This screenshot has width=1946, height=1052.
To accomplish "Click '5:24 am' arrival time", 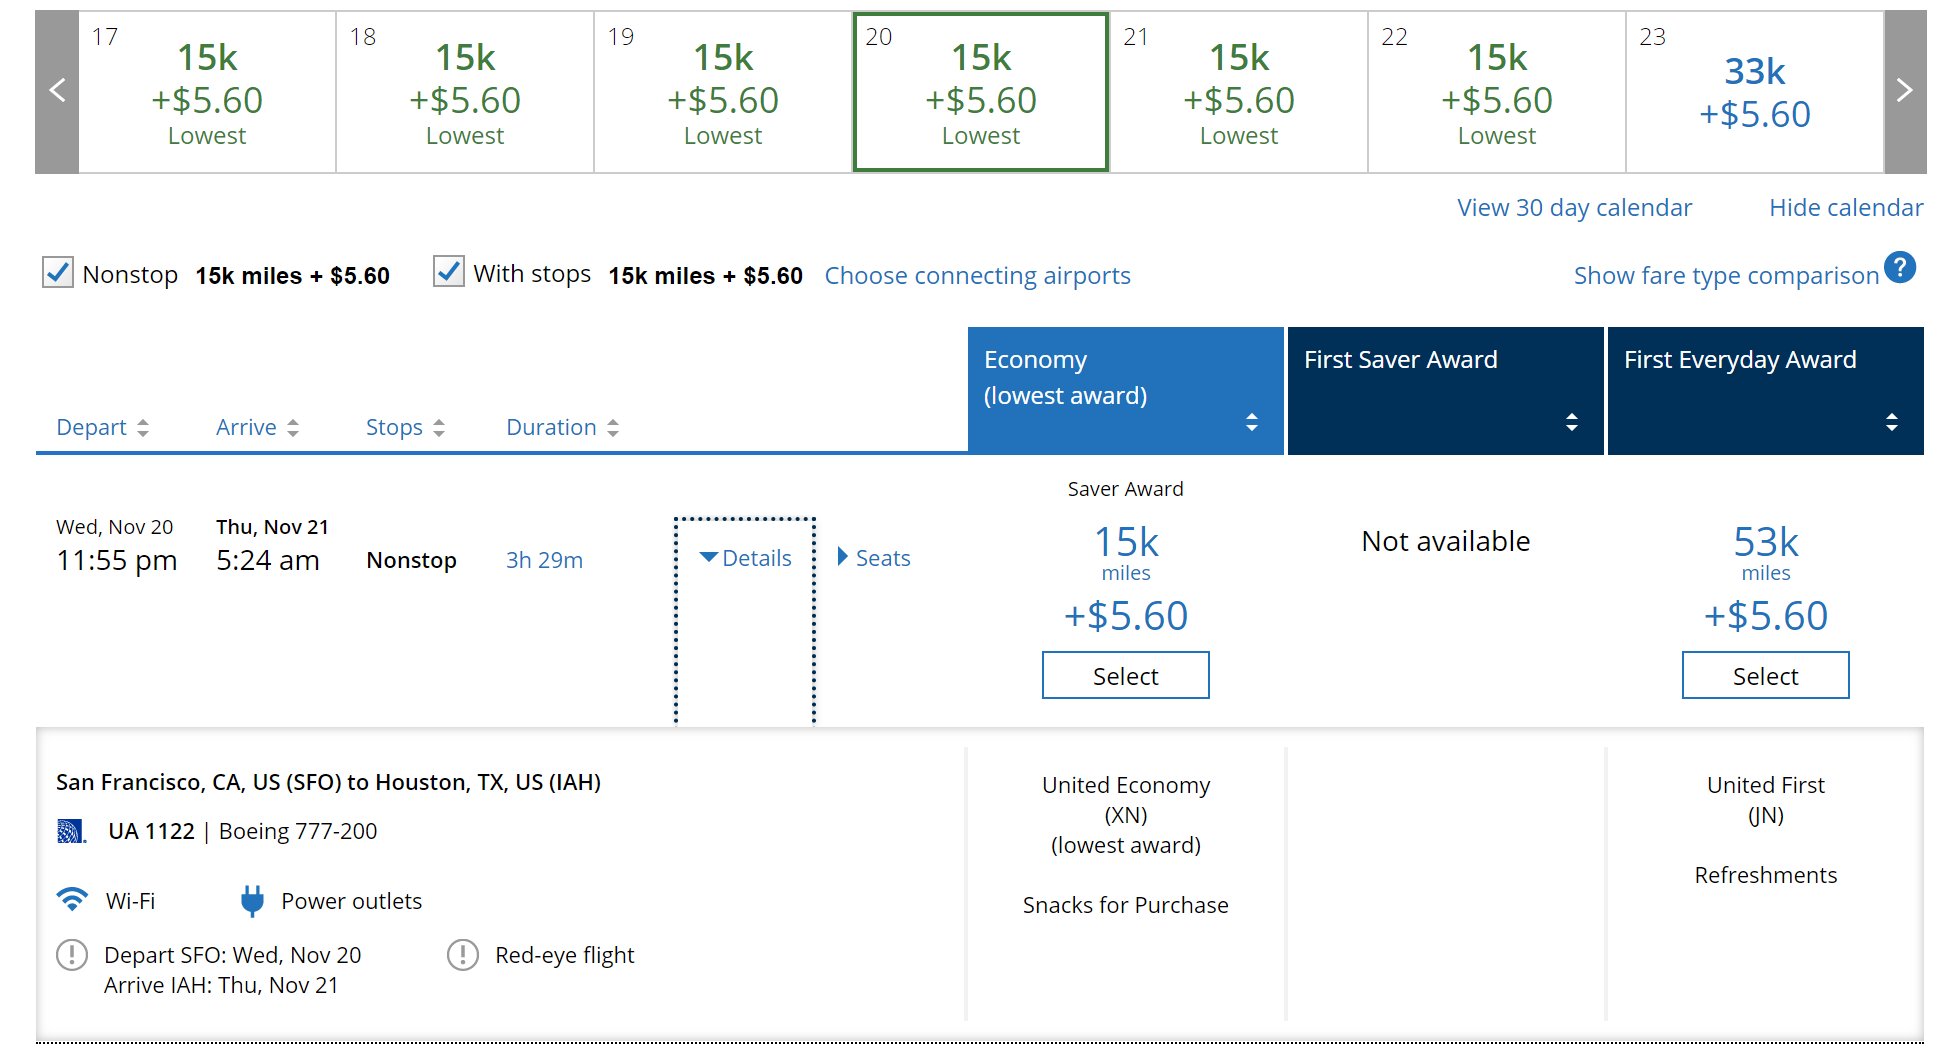I will pyautogui.click(x=268, y=560).
